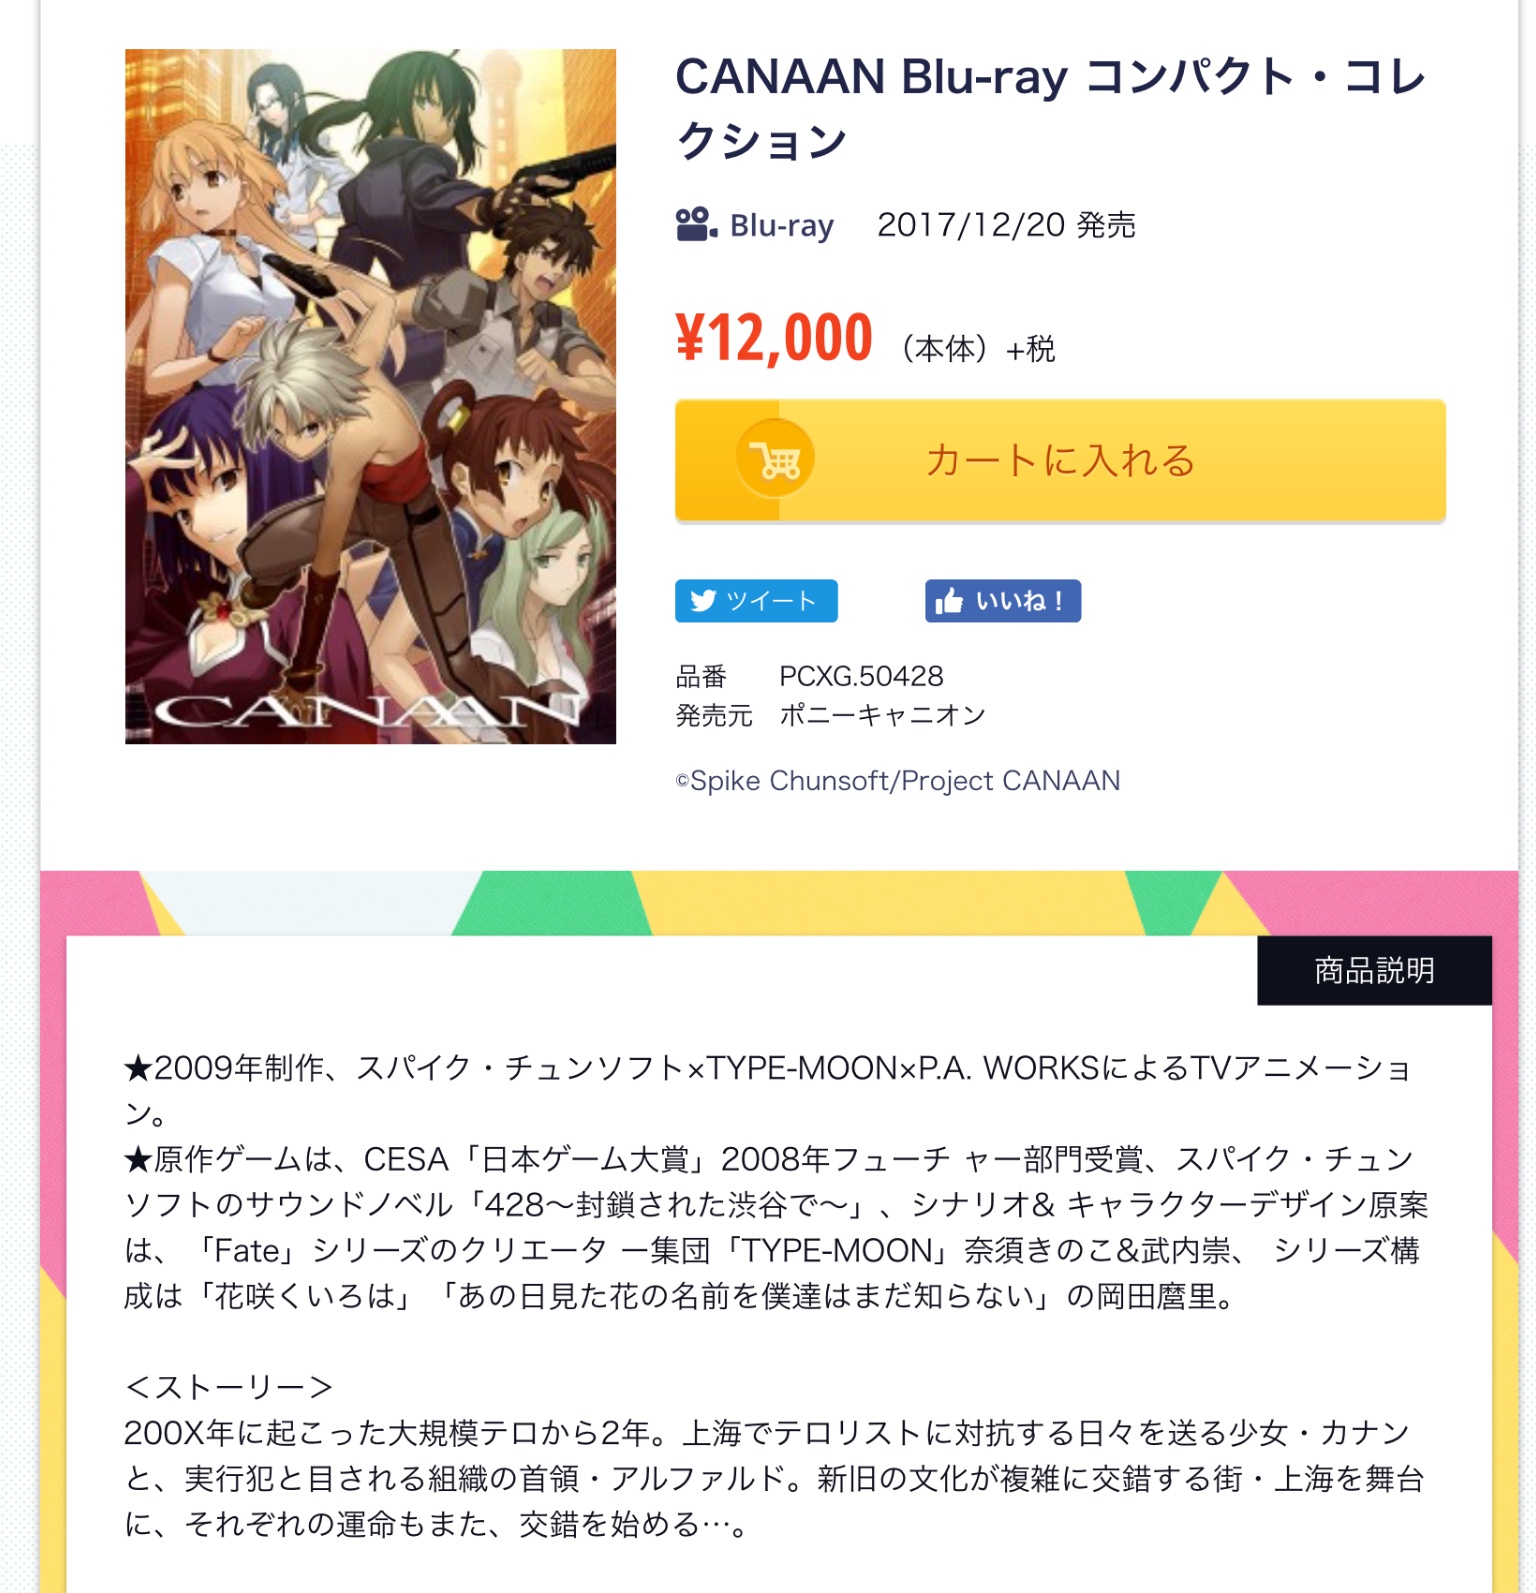Click the 2017/12/20 発売 release date

click(1006, 225)
